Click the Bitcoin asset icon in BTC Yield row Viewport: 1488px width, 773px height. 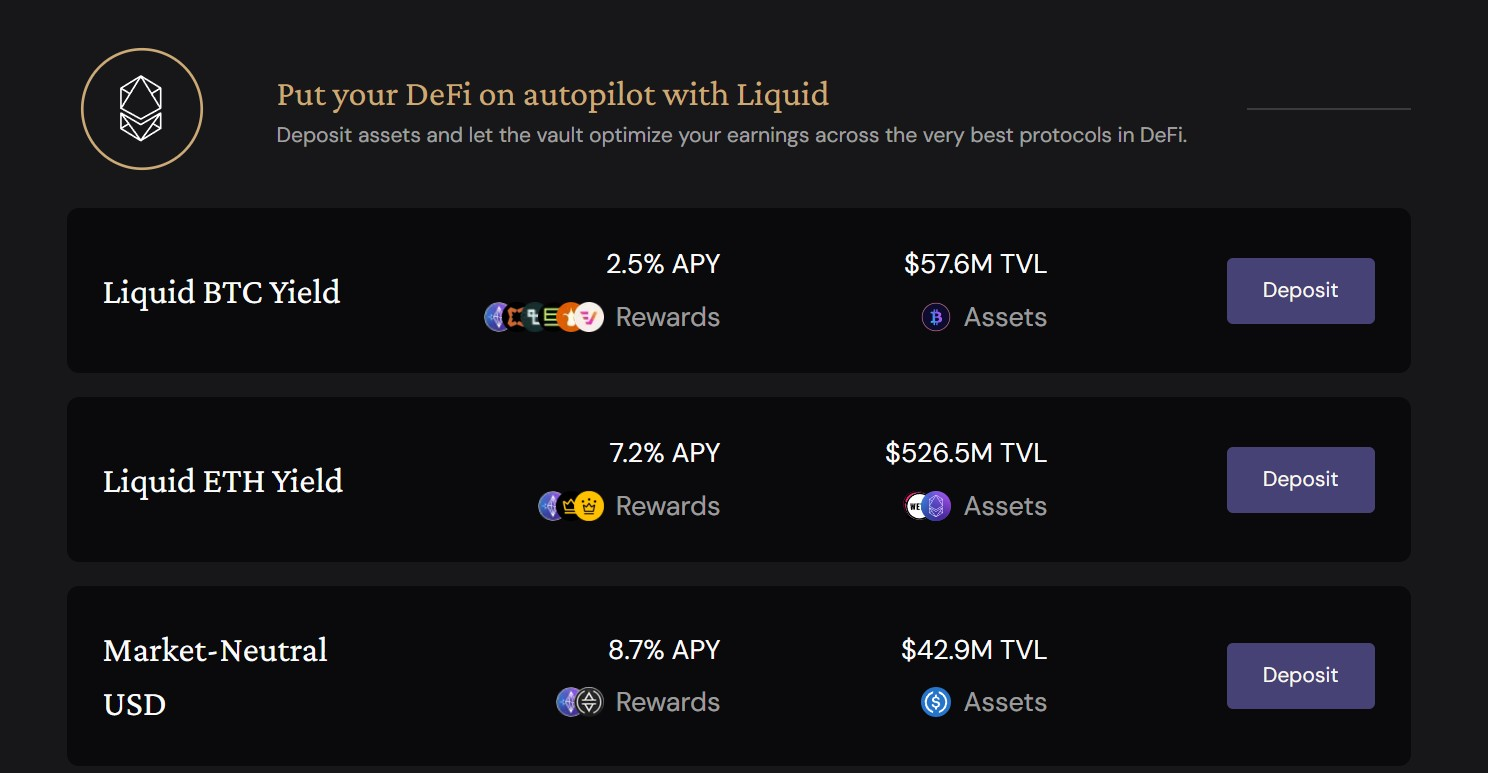[x=936, y=317]
